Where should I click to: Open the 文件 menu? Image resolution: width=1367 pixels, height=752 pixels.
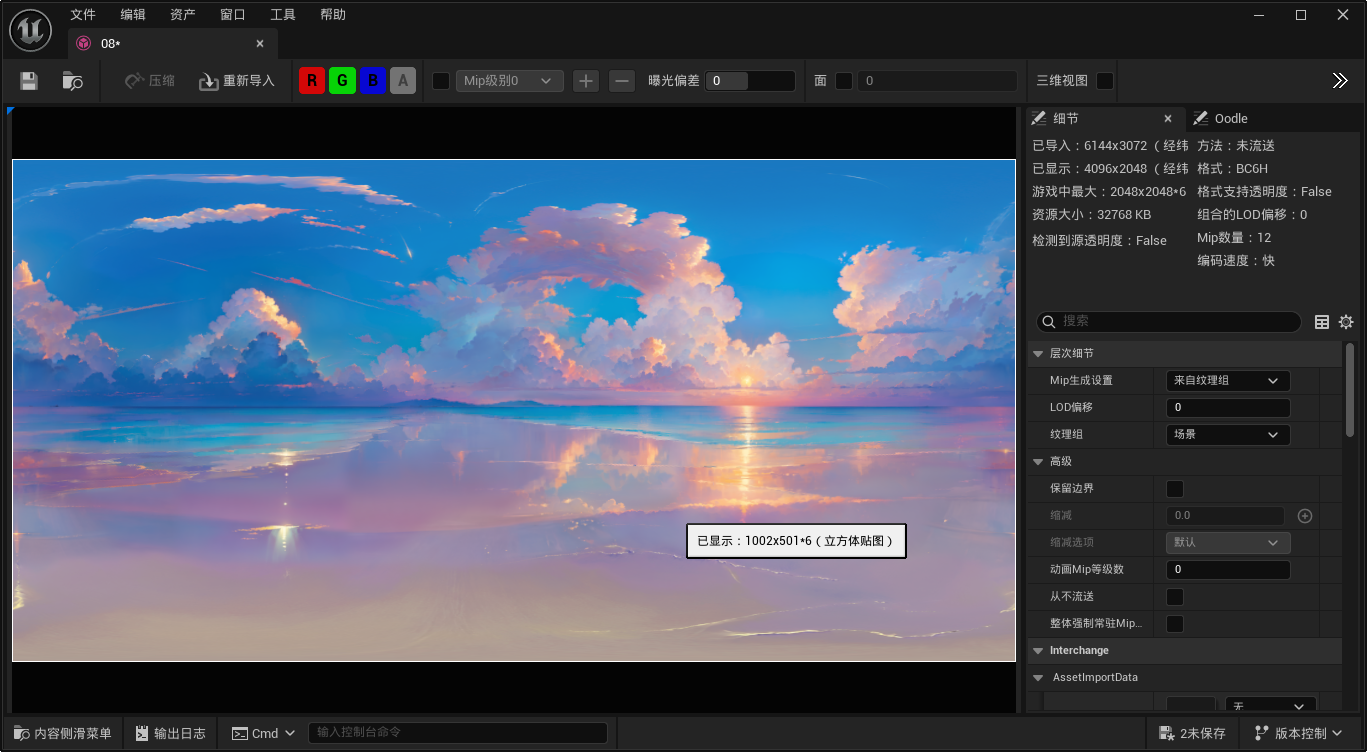[x=83, y=15]
